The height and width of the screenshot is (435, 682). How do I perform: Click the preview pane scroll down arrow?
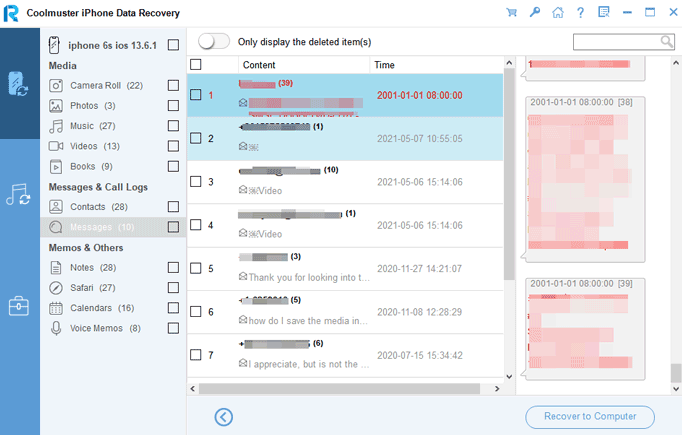[675, 388]
